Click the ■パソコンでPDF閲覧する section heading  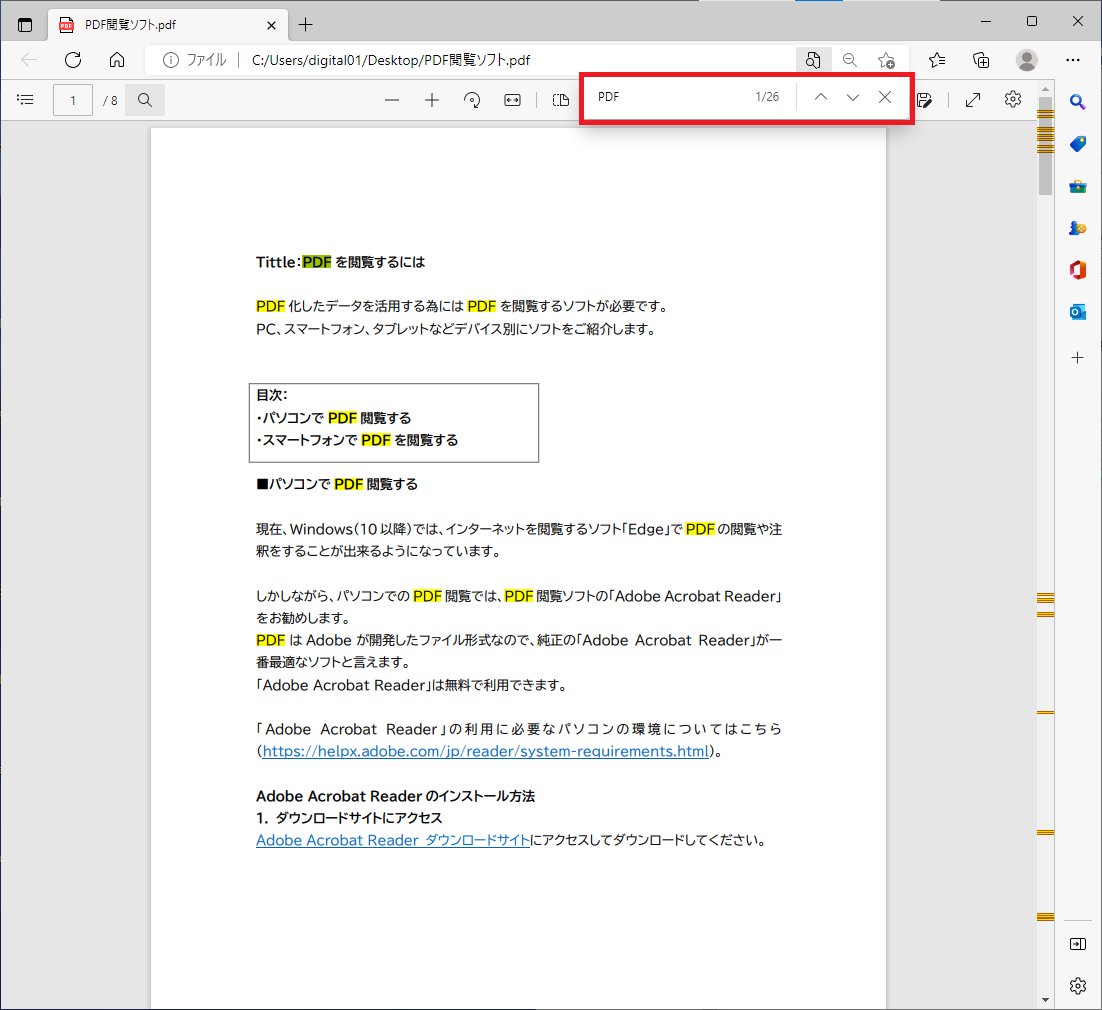337,484
